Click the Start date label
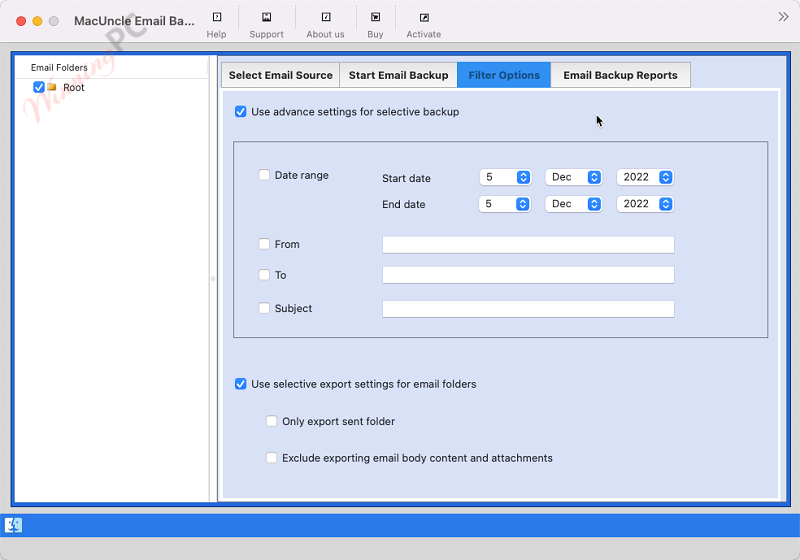The width and height of the screenshot is (800, 560). click(x=406, y=179)
